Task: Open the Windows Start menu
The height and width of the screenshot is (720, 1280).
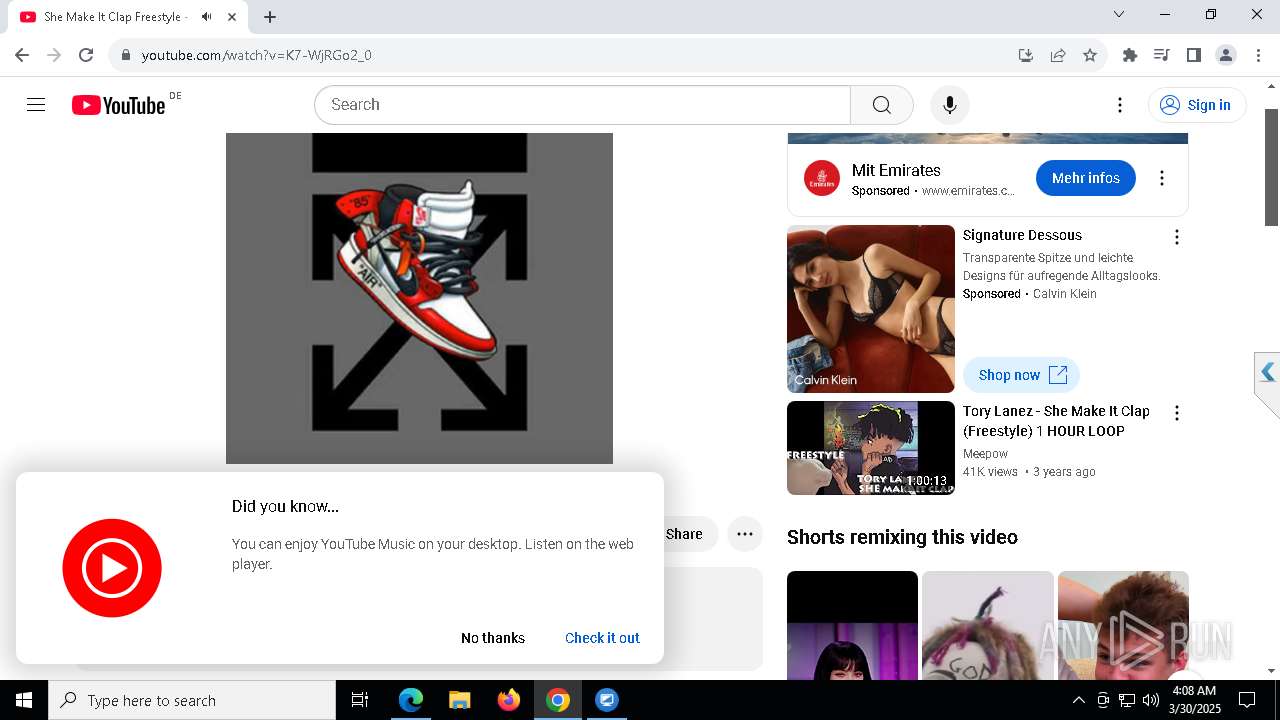Action: tap(24, 700)
